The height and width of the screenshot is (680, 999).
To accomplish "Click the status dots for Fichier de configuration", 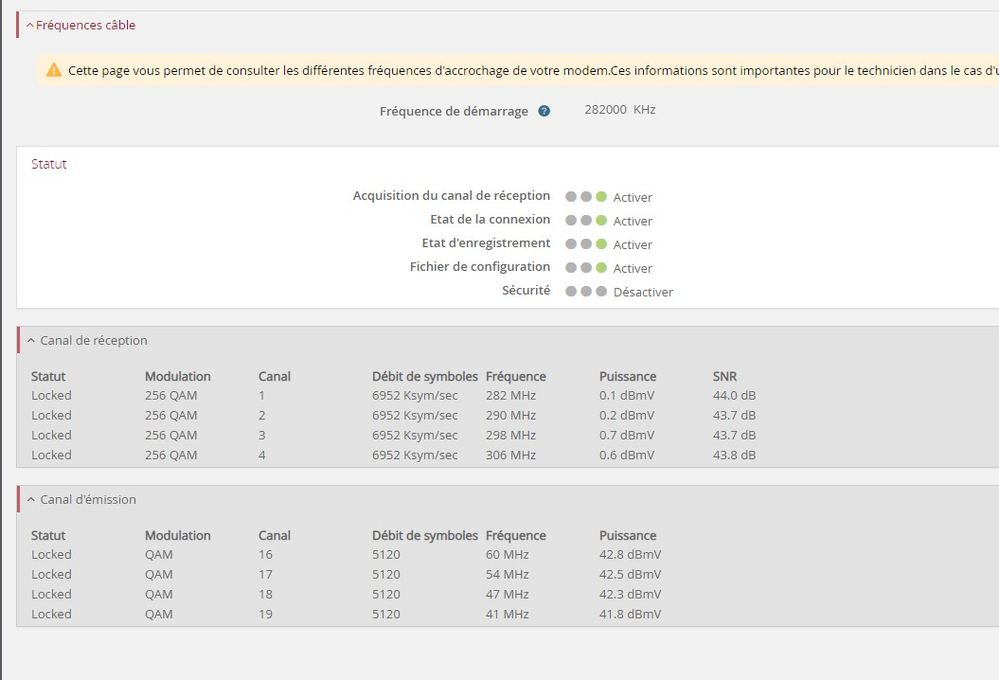I will [585, 268].
